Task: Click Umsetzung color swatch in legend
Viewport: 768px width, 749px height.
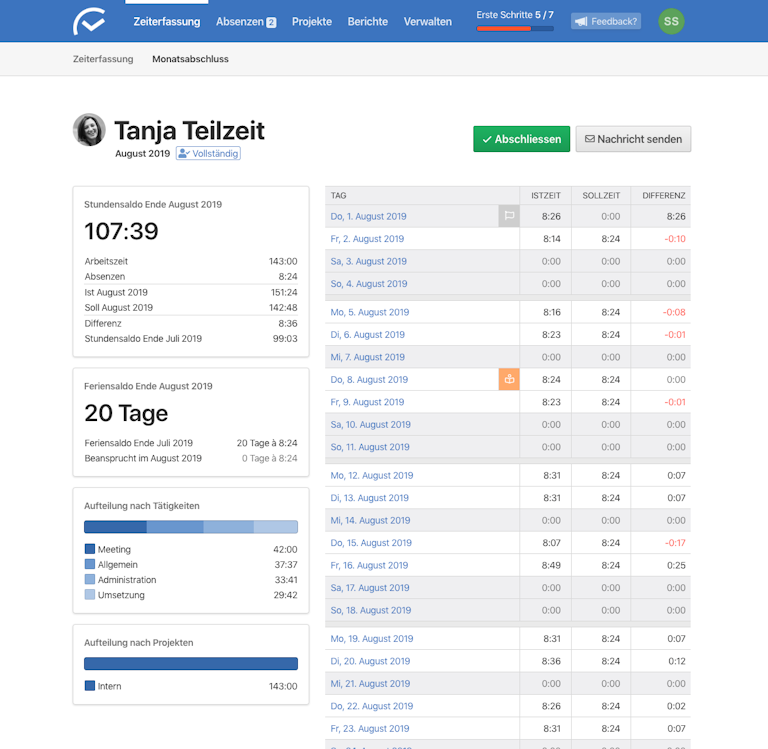Action: point(90,594)
